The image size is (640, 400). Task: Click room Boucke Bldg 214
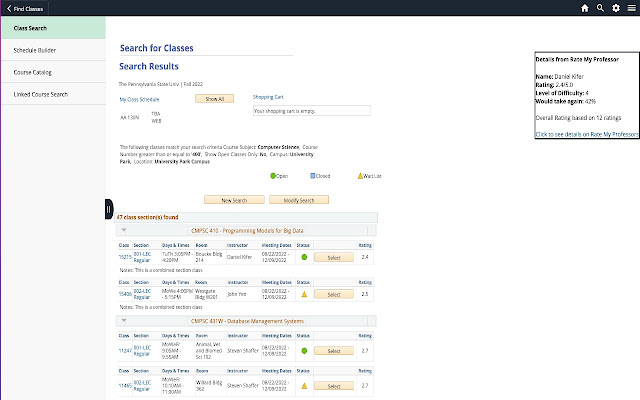[x=209, y=257]
